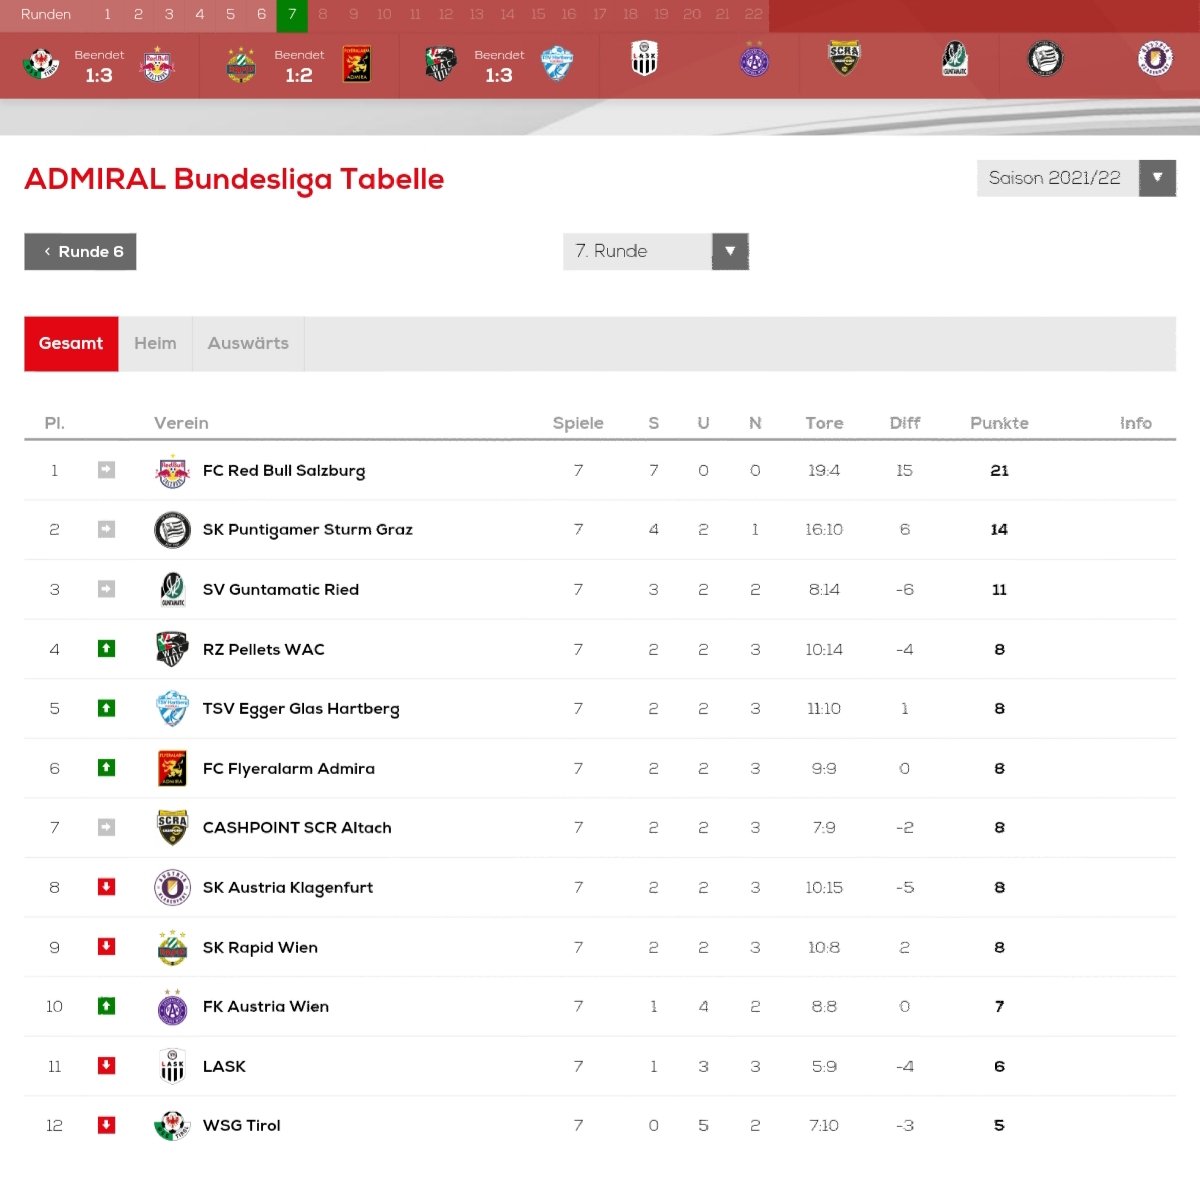
Task: Click the red down arrow beside SK Rapid Wien
Action: pos(106,947)
